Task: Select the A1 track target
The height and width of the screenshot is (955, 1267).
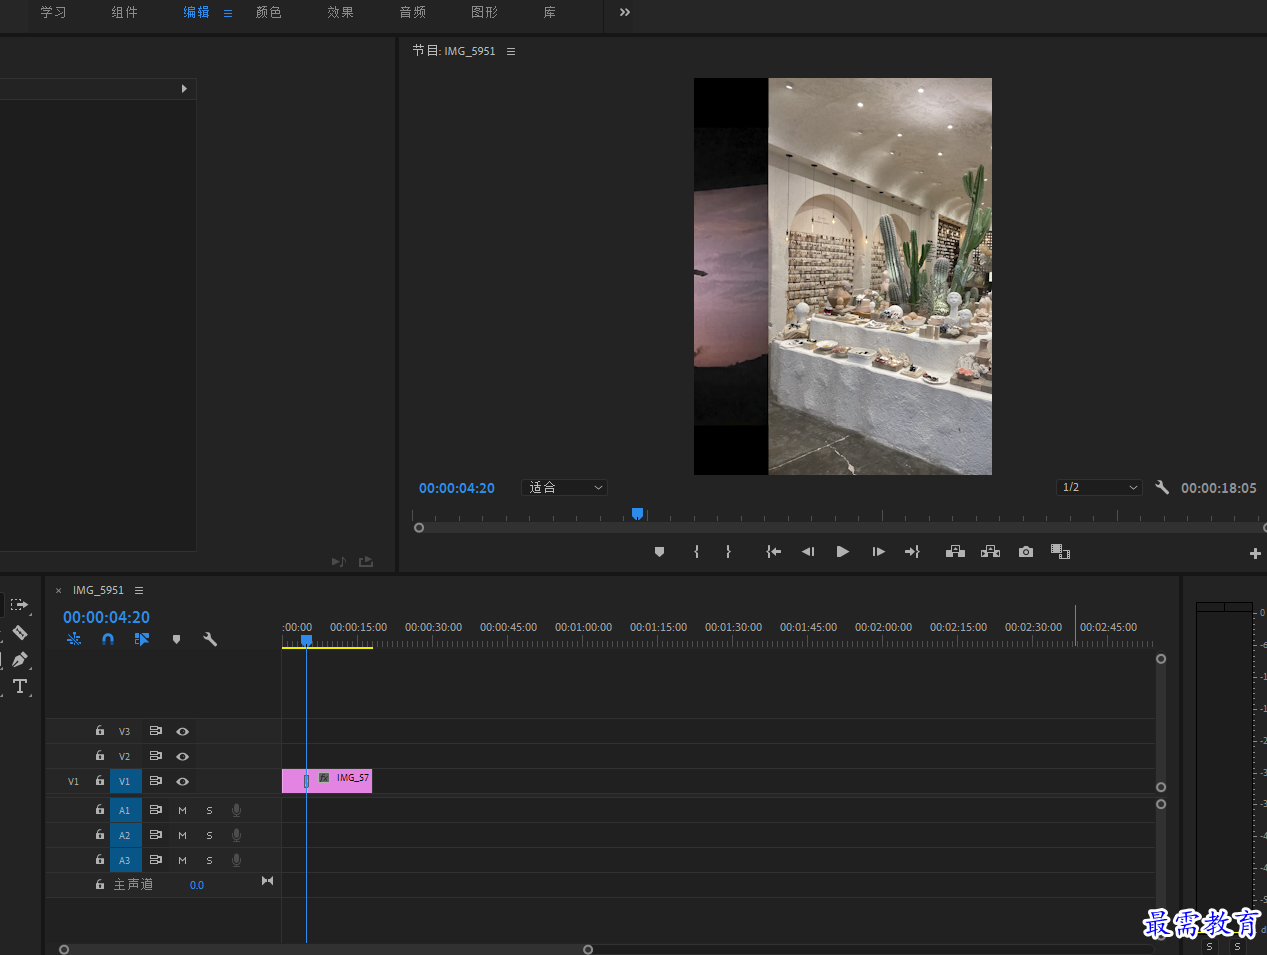Action: (125, 810)
